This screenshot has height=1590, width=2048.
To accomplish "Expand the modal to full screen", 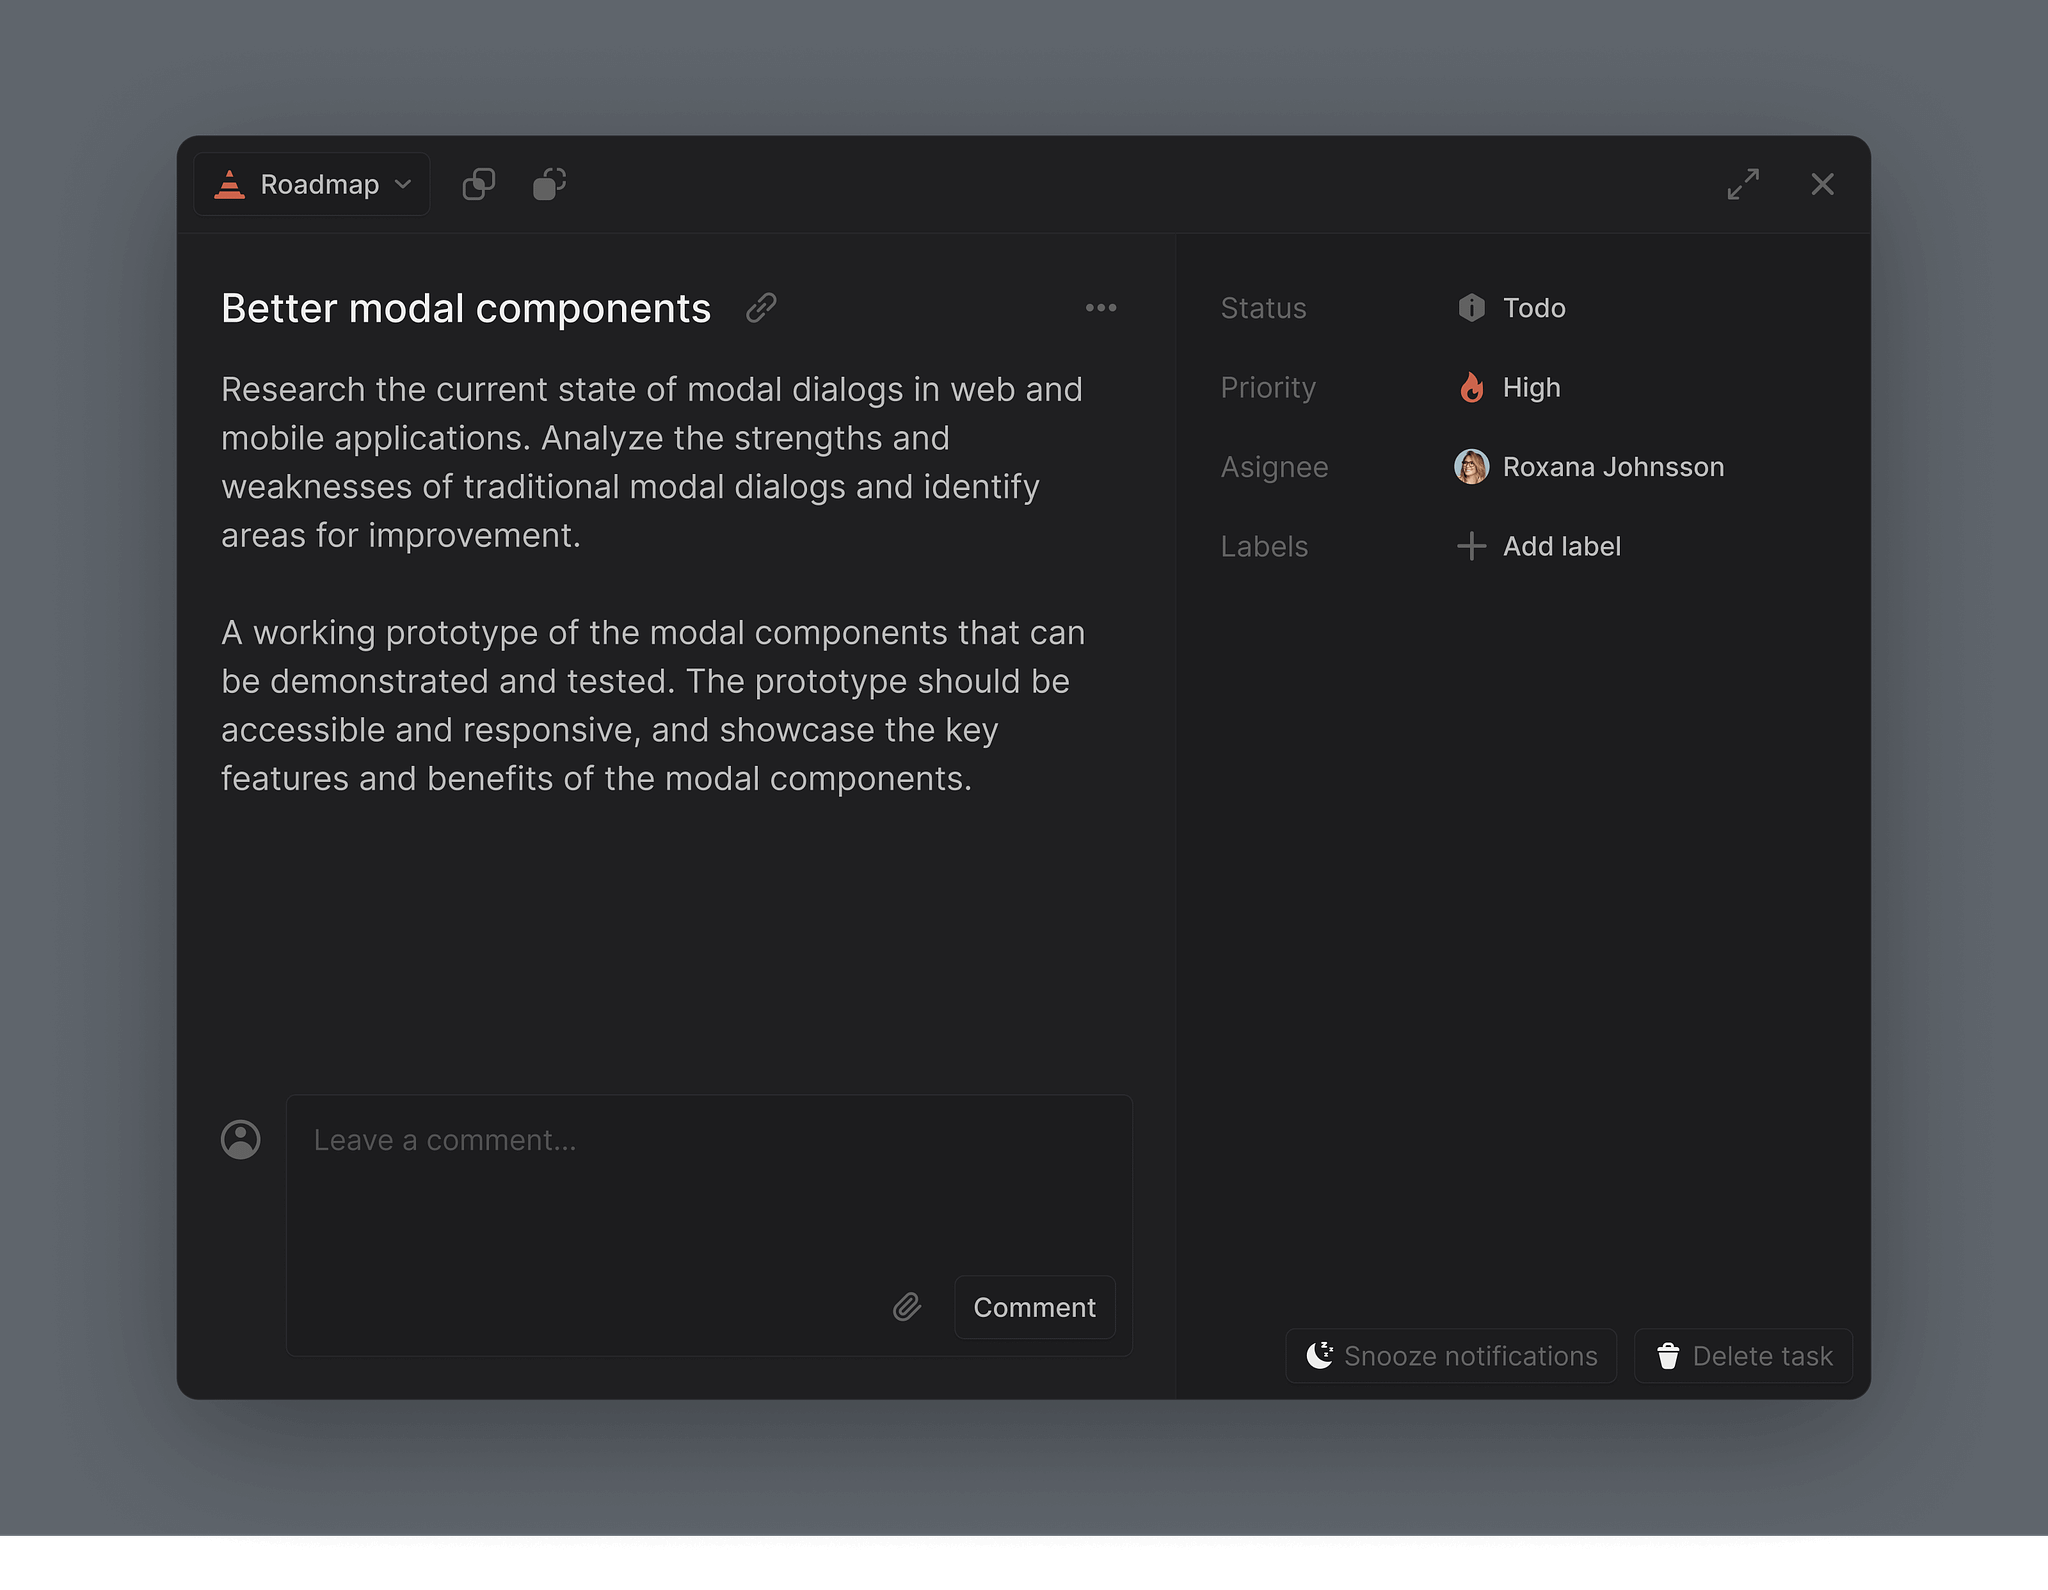I will coord(1743,184).
